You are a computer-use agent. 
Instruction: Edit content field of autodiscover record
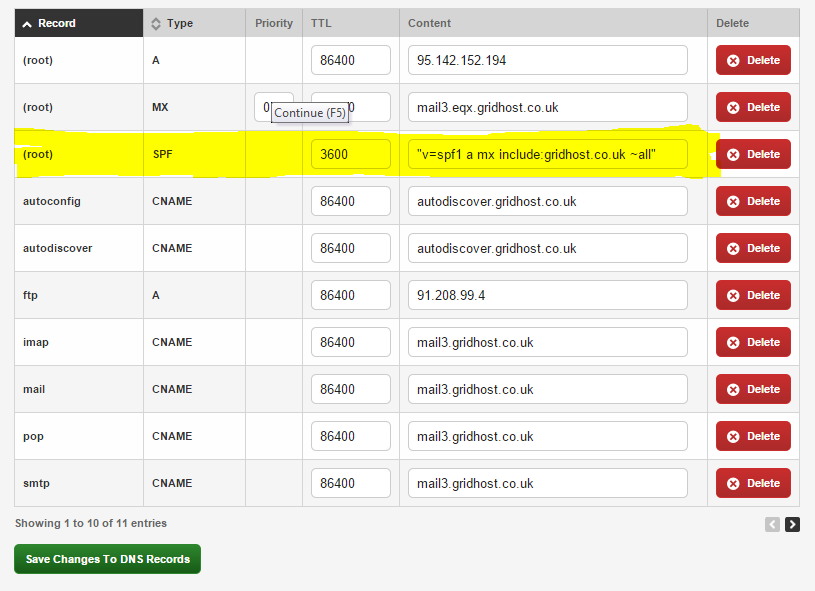point(547,248)
